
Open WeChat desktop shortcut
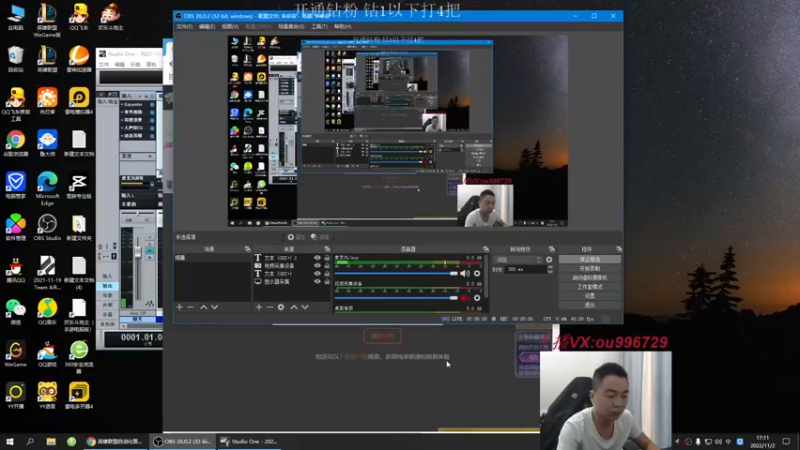pyautogui.click(x=16, y=312)
